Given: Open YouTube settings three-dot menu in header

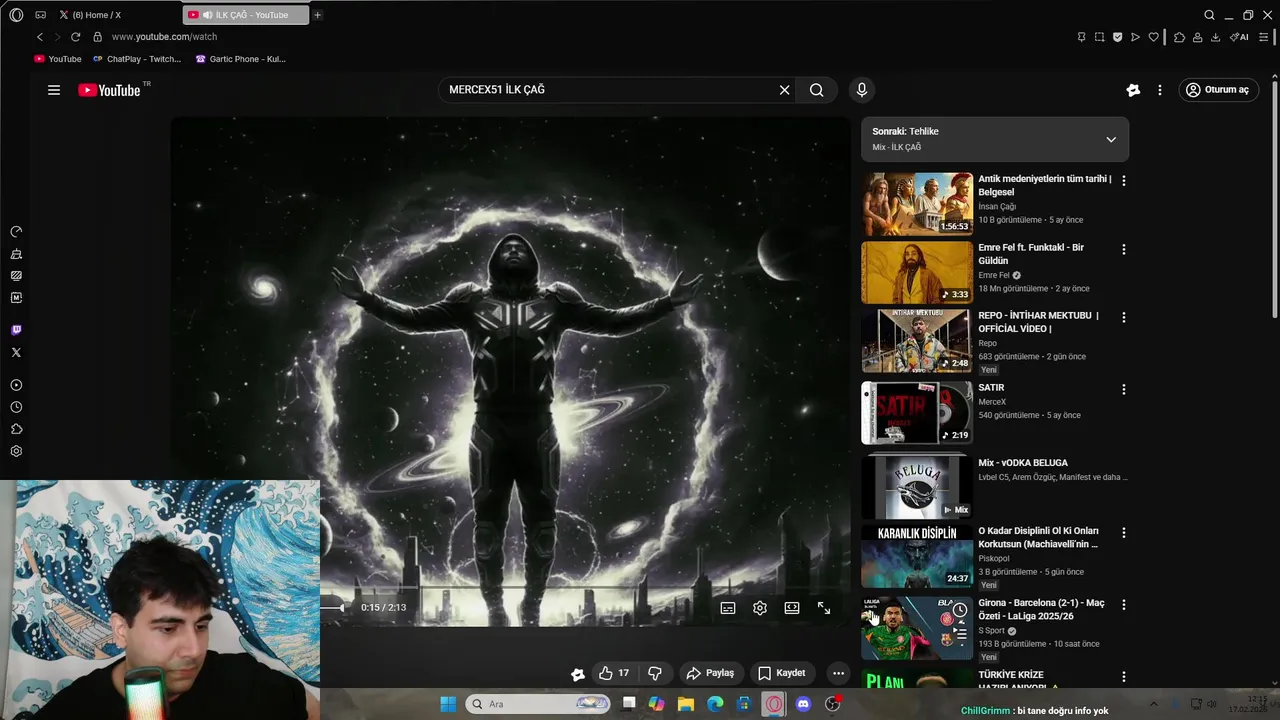Looking at the screenshot, I should pyautogui.click(x=1160, y=90).
